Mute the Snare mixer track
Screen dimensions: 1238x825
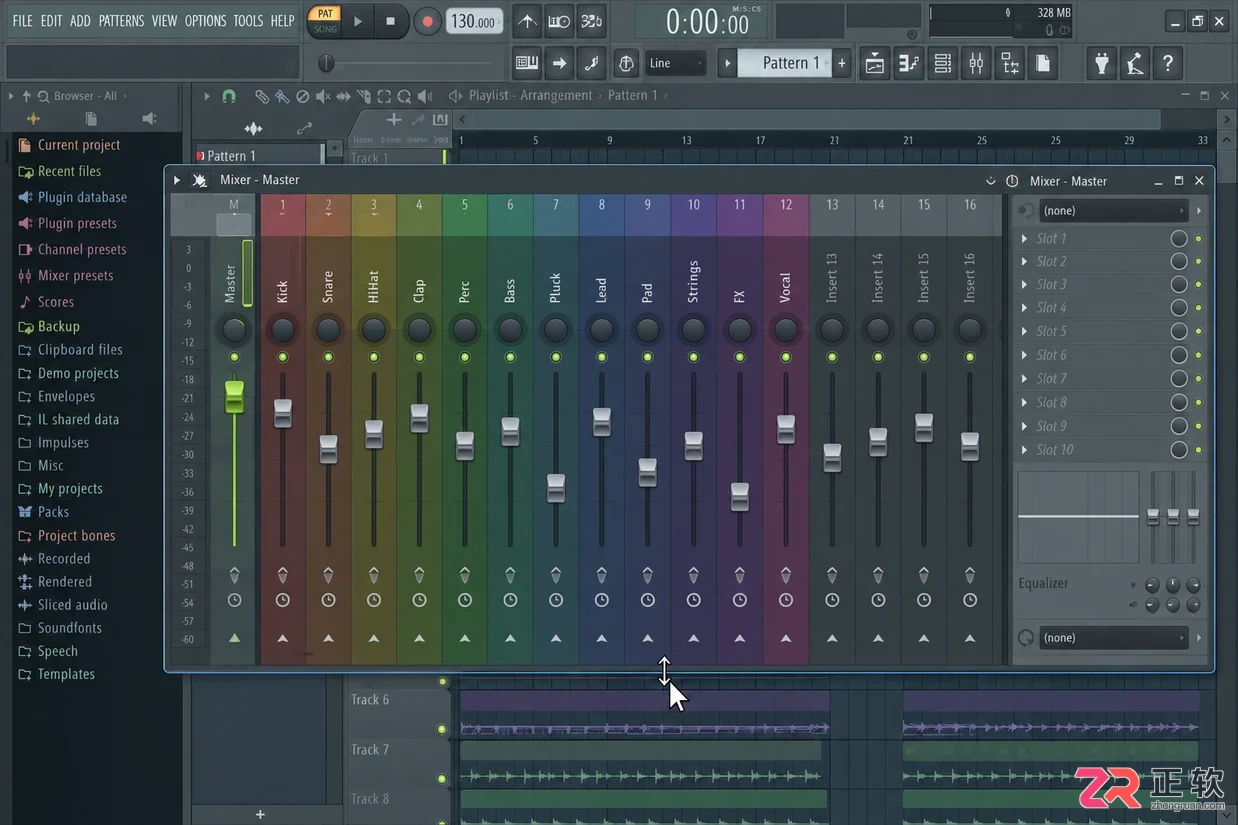pos(328,357)
